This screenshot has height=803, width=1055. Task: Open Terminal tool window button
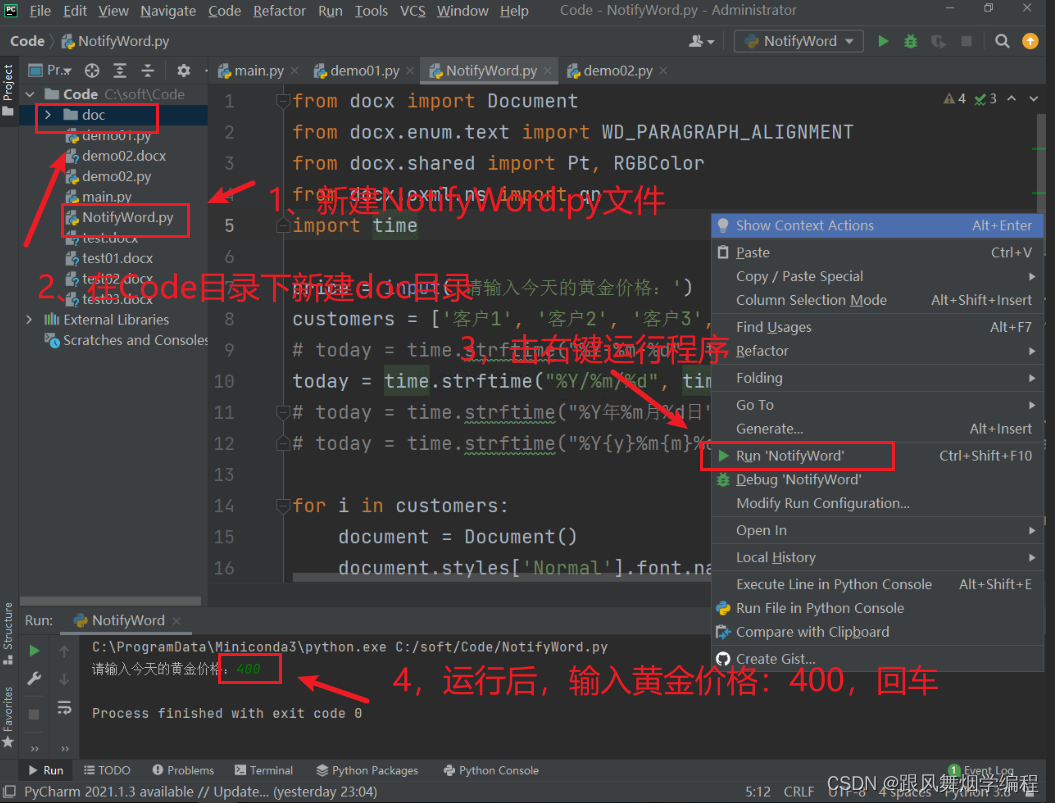tap(264, 770)
